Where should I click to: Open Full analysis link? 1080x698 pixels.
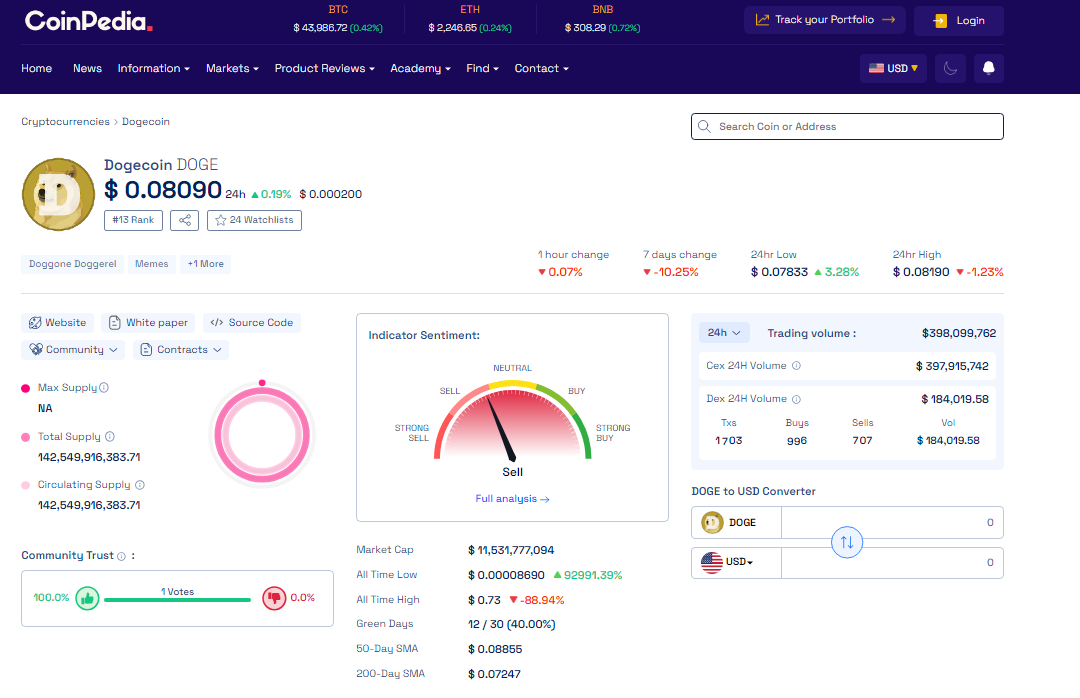coord(512,499)
